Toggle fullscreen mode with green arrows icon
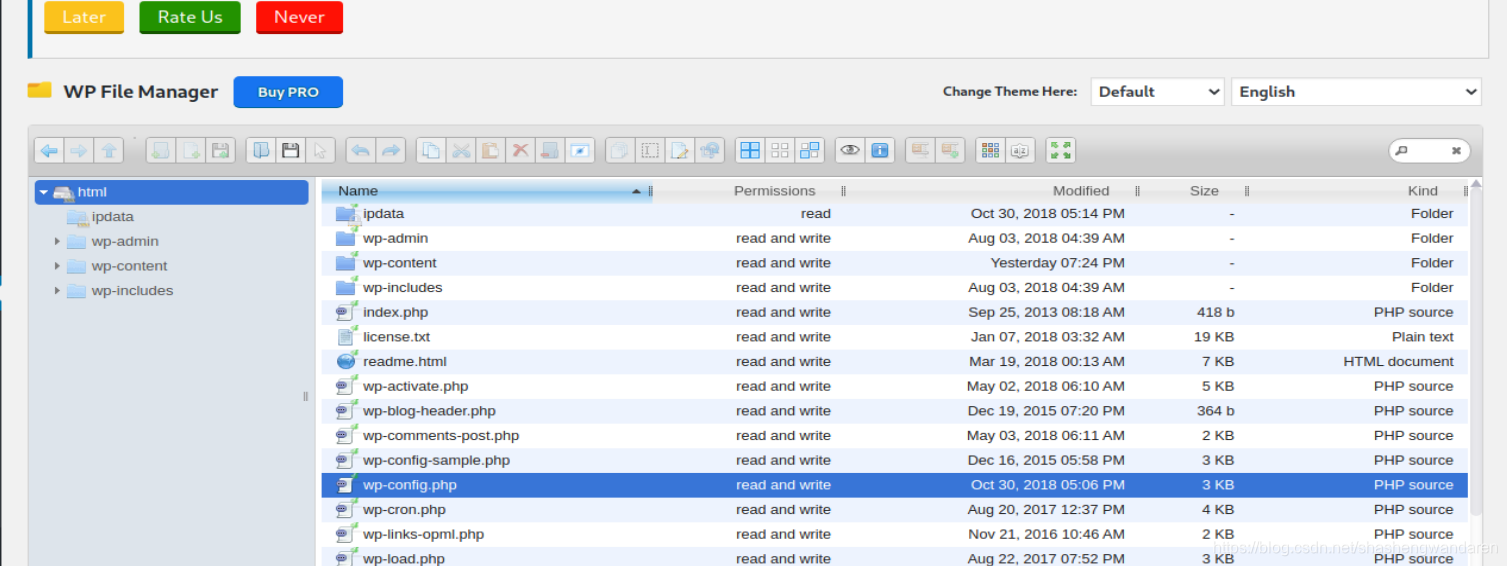This screenshot has height=566, width=1507. [x=1060, y=151]
